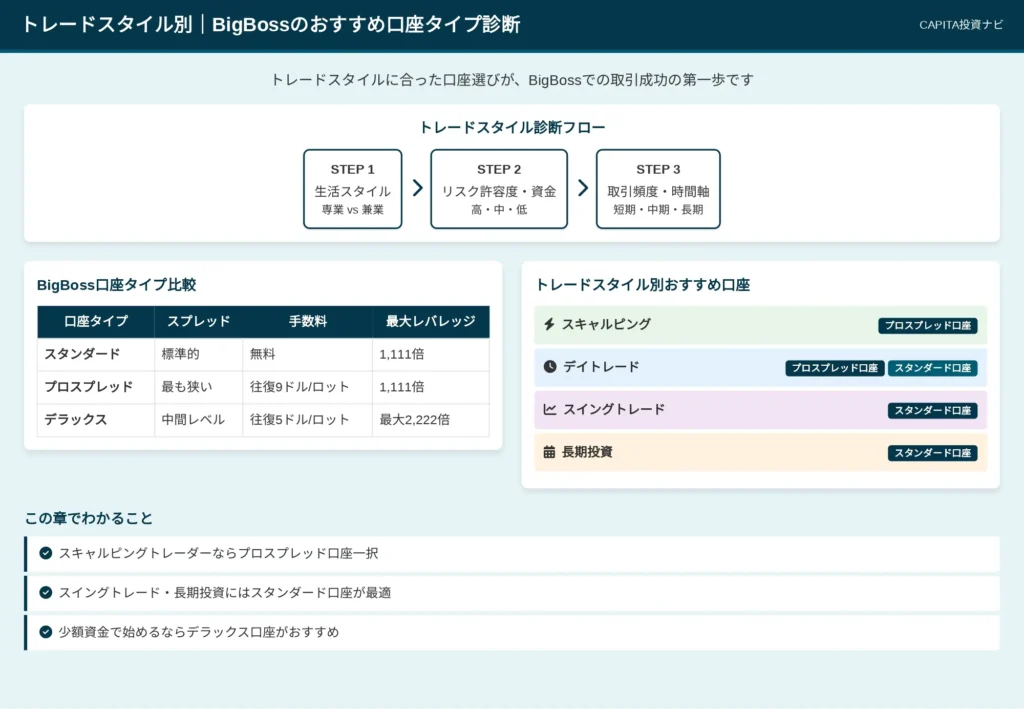Viewport: 1024px width, 709px height.
Task: Select the スタンダード account type cell in the table
Action: (x=96, y=354)
